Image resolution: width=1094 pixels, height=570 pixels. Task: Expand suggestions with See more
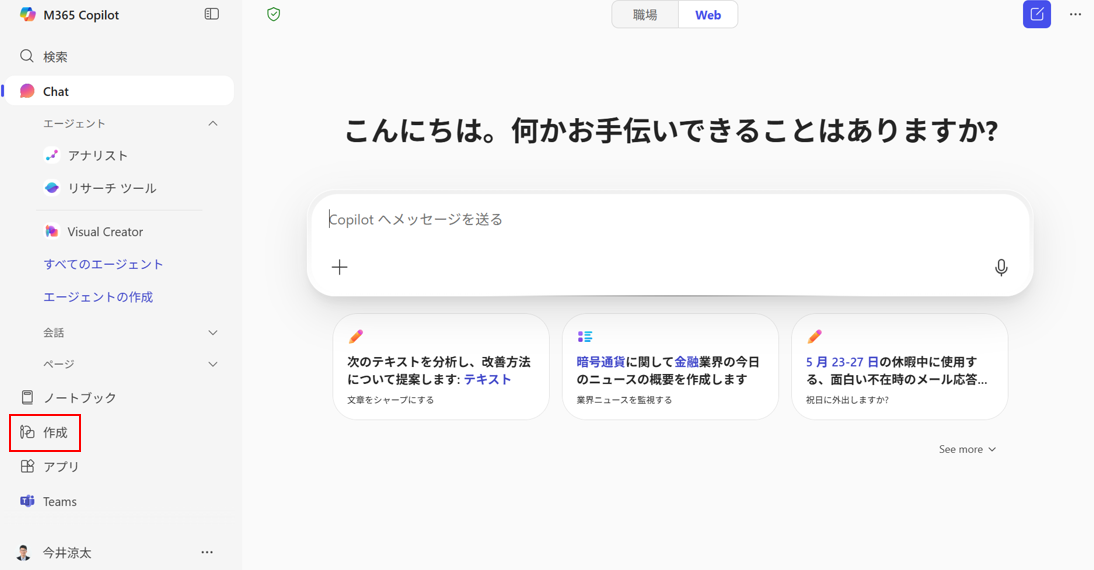coord(967,449)
